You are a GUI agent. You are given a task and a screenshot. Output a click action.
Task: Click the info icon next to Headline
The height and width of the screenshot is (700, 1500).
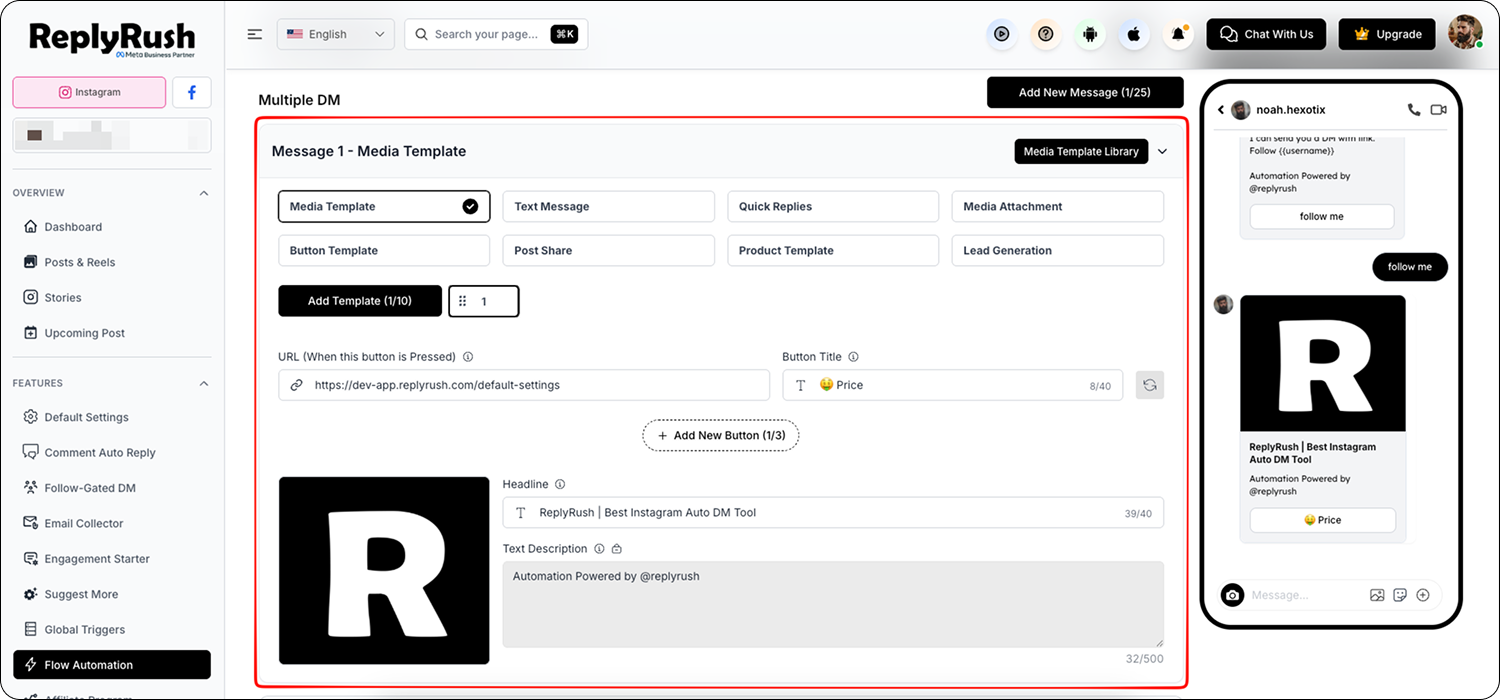560,485
